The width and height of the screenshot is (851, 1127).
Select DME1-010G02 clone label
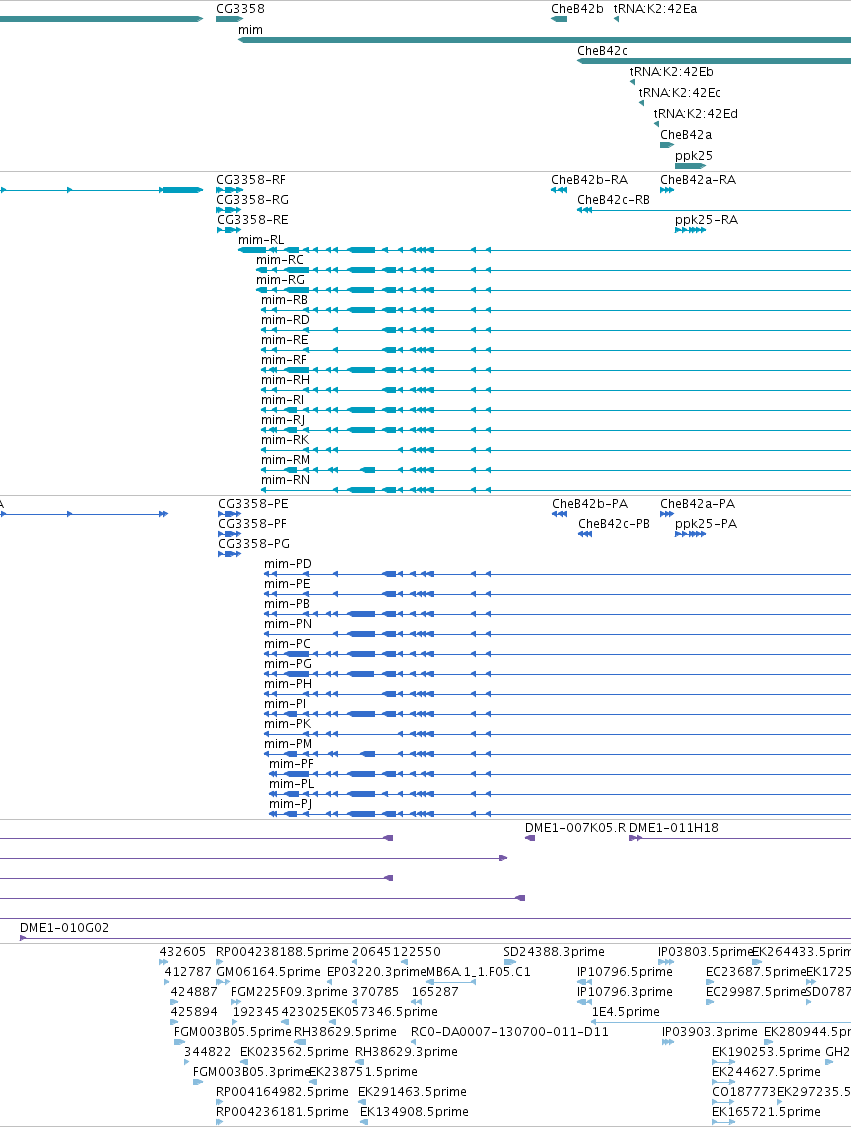[x=65, y=928]
